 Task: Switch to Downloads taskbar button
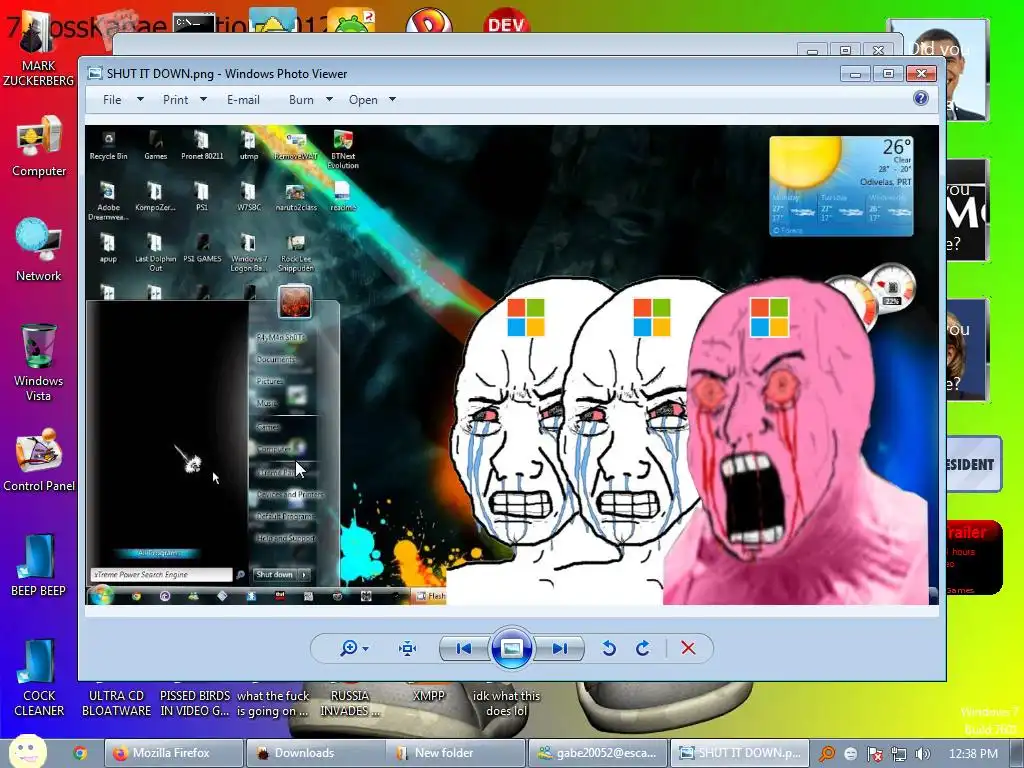click(315, 753)
